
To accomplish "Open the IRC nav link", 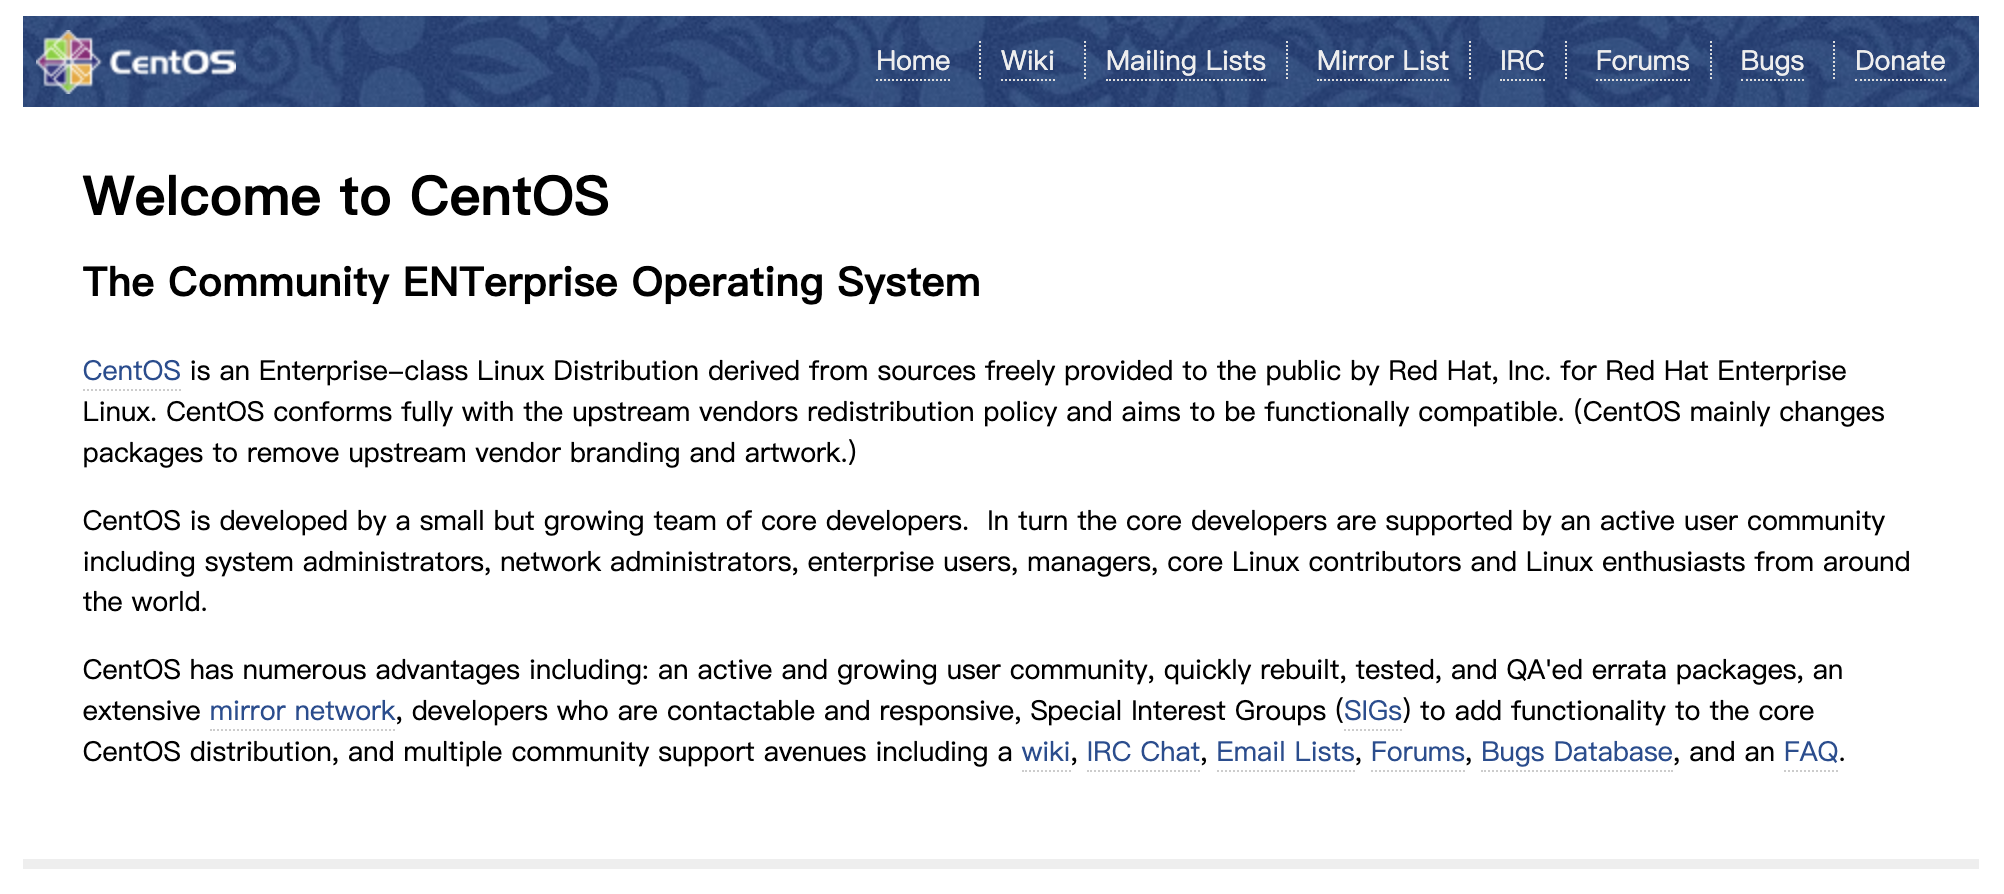I will tap(1522, 61).
